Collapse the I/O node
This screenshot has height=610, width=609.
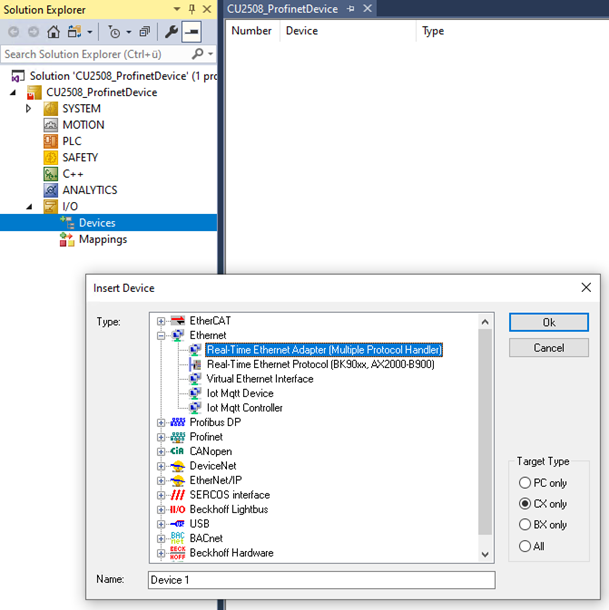pos(29,207)
